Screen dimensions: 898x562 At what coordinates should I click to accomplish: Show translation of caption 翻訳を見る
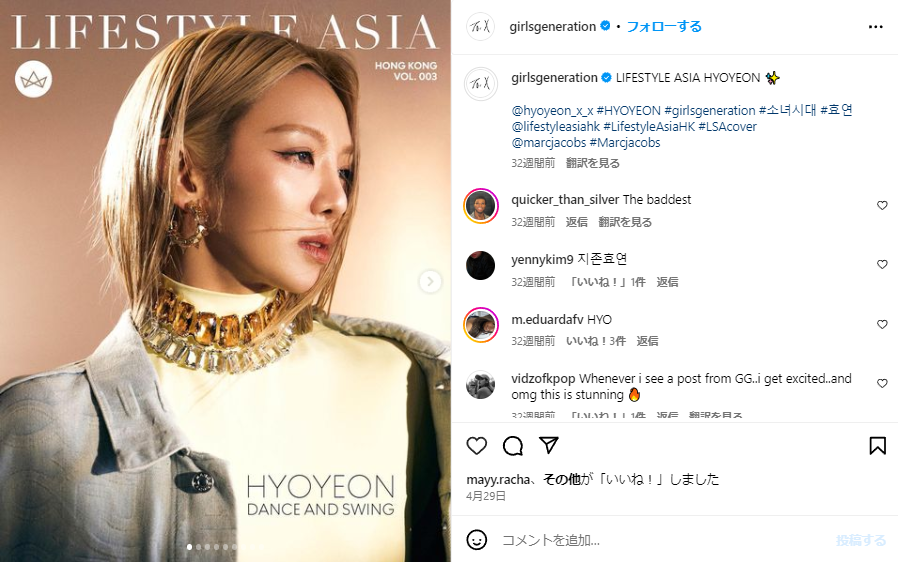tap(593, 163)
